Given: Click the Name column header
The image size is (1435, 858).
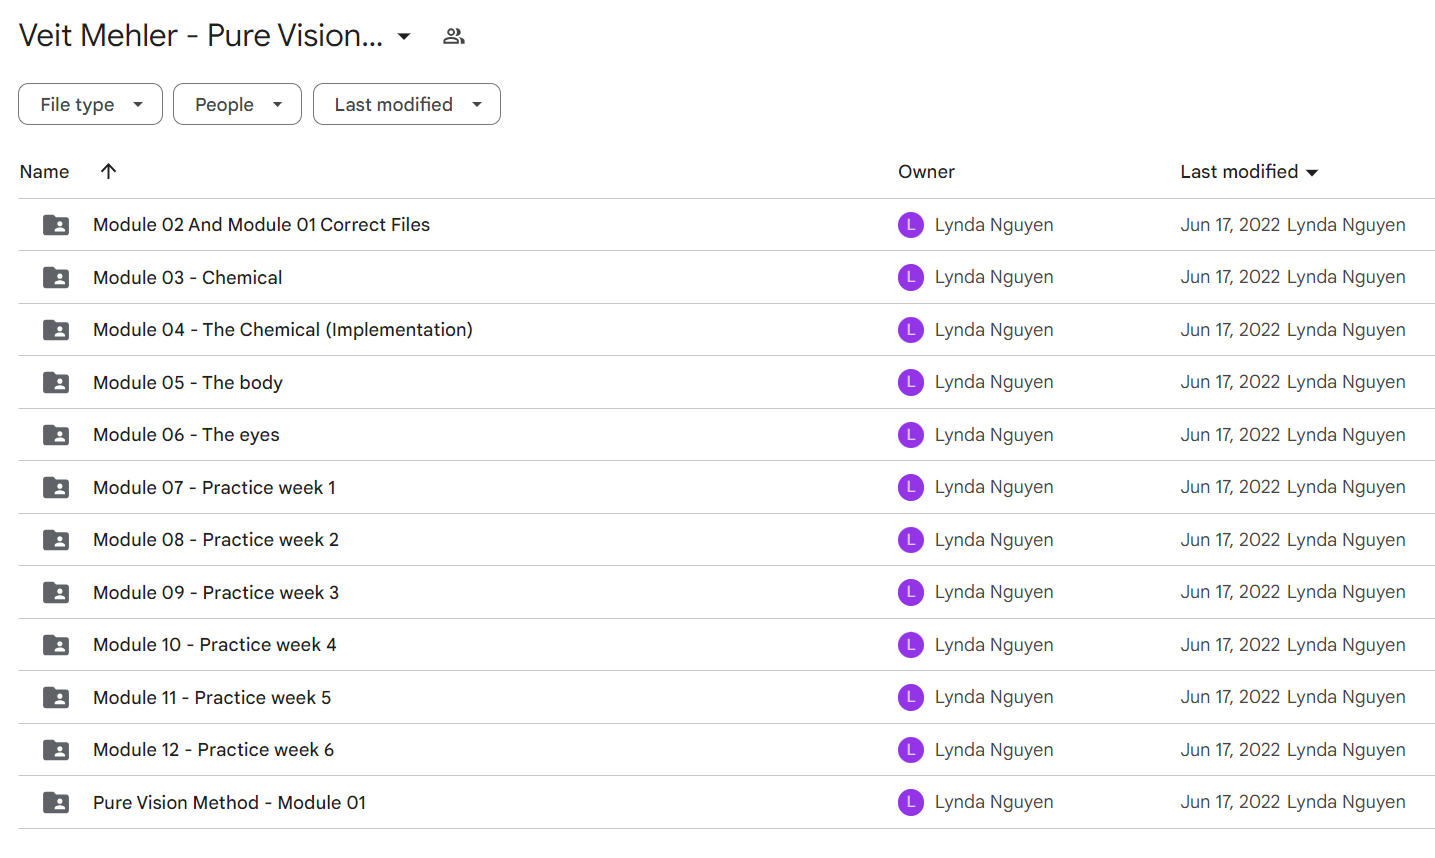Looking at the screenshot, I should tap(44, 172).
